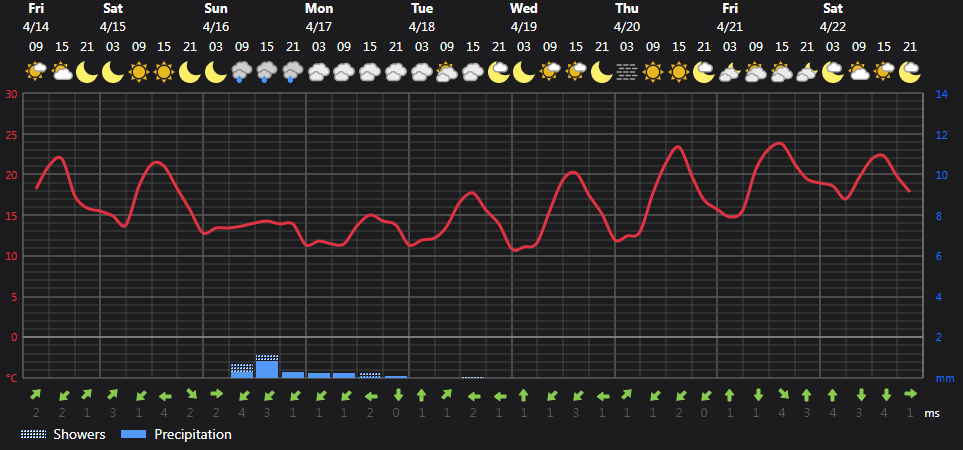Click the Precipitation legend swatch
Image resolution: width=963 pixels, height=450 pixels.
pyautogui.click(x=134, y=434)
